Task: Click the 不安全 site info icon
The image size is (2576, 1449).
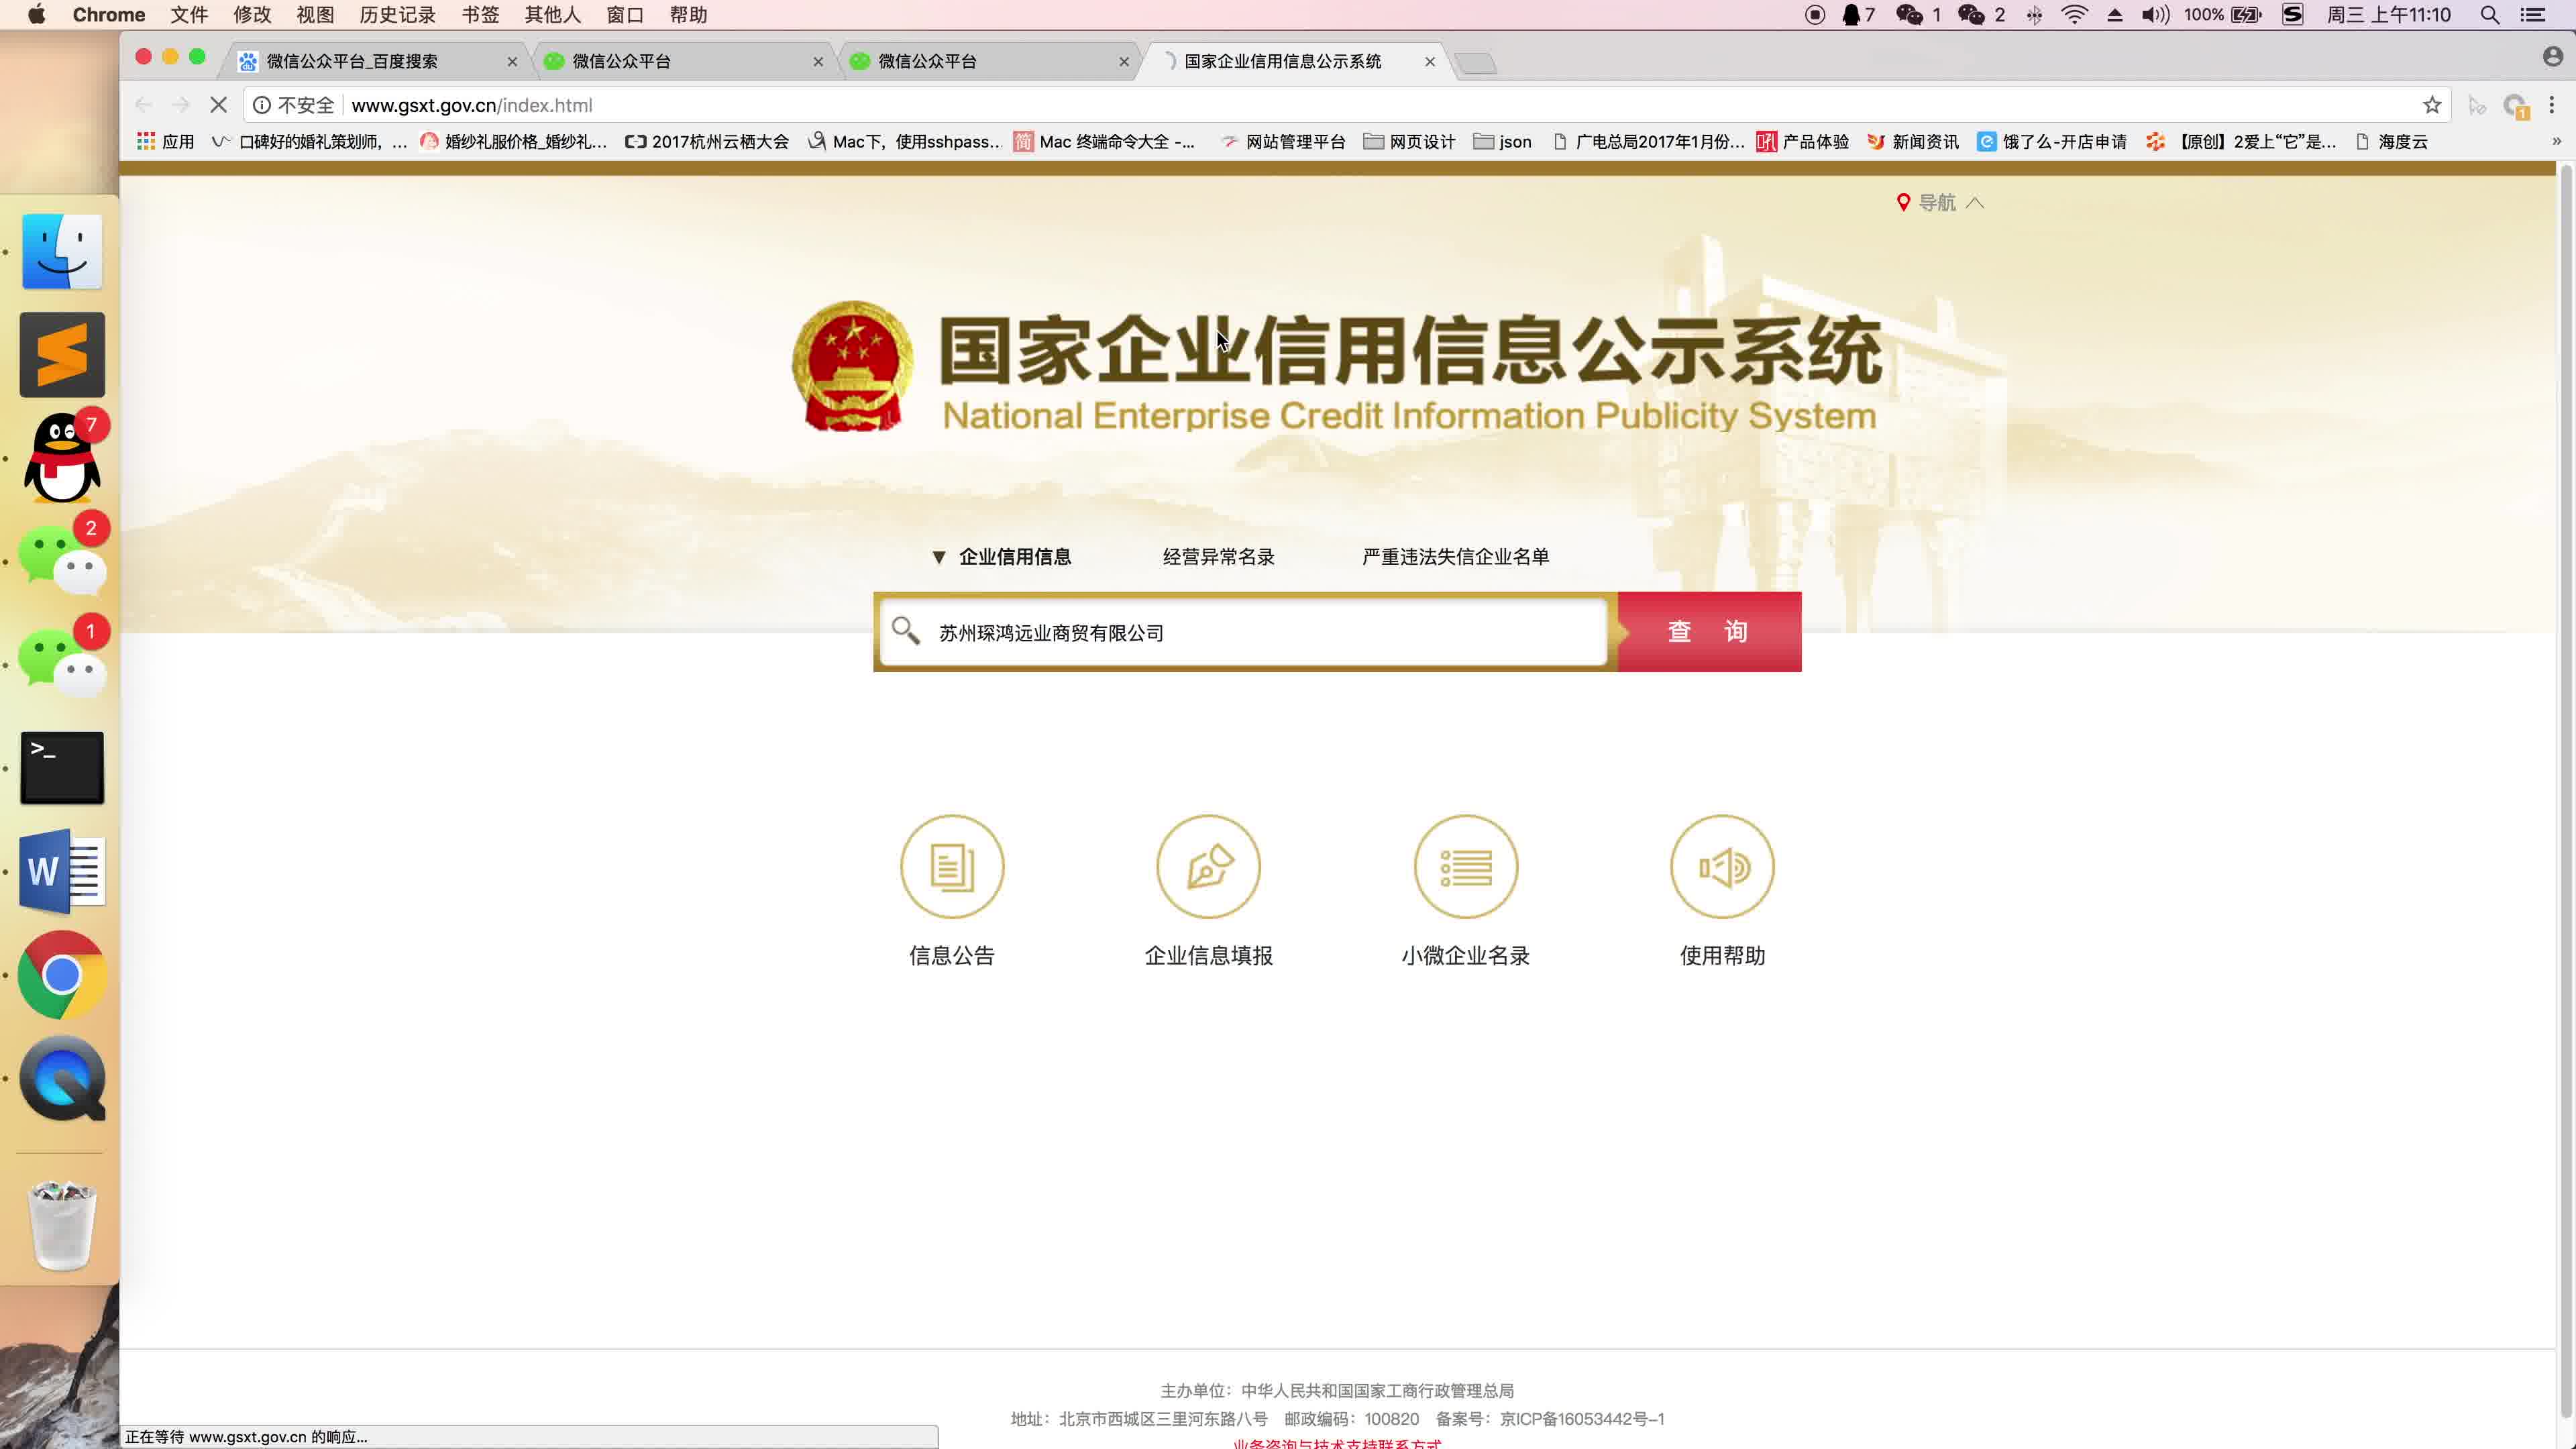Action: click(x=261, y=105)
